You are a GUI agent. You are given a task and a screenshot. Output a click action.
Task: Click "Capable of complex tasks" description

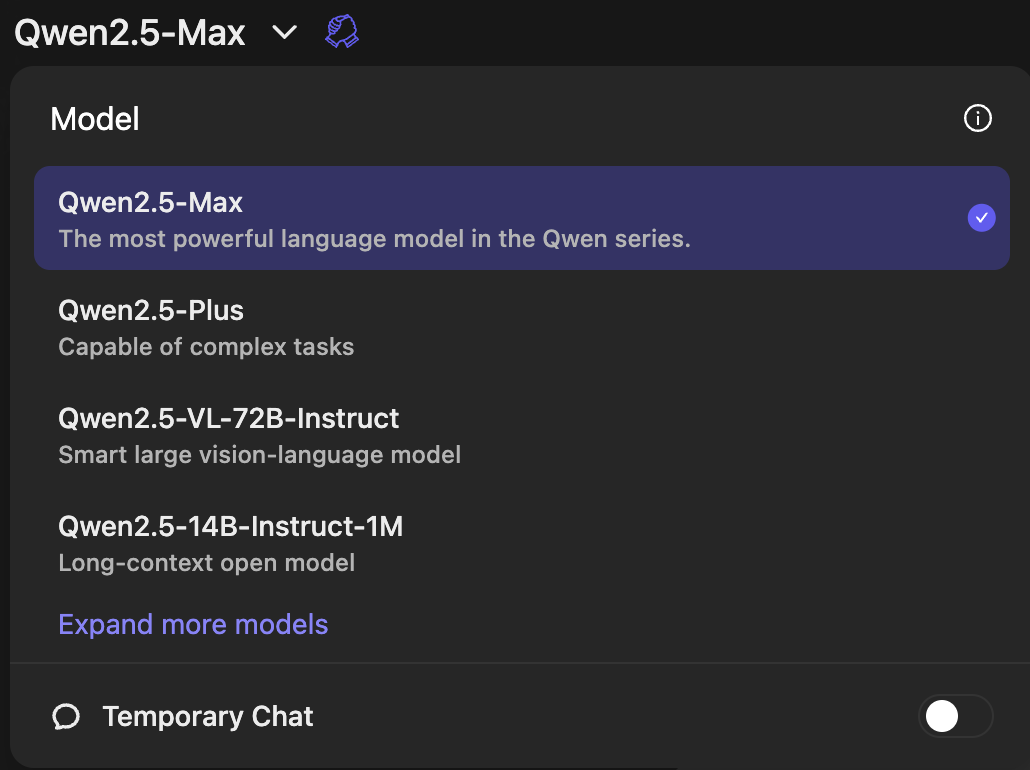[x=206, y=347]
